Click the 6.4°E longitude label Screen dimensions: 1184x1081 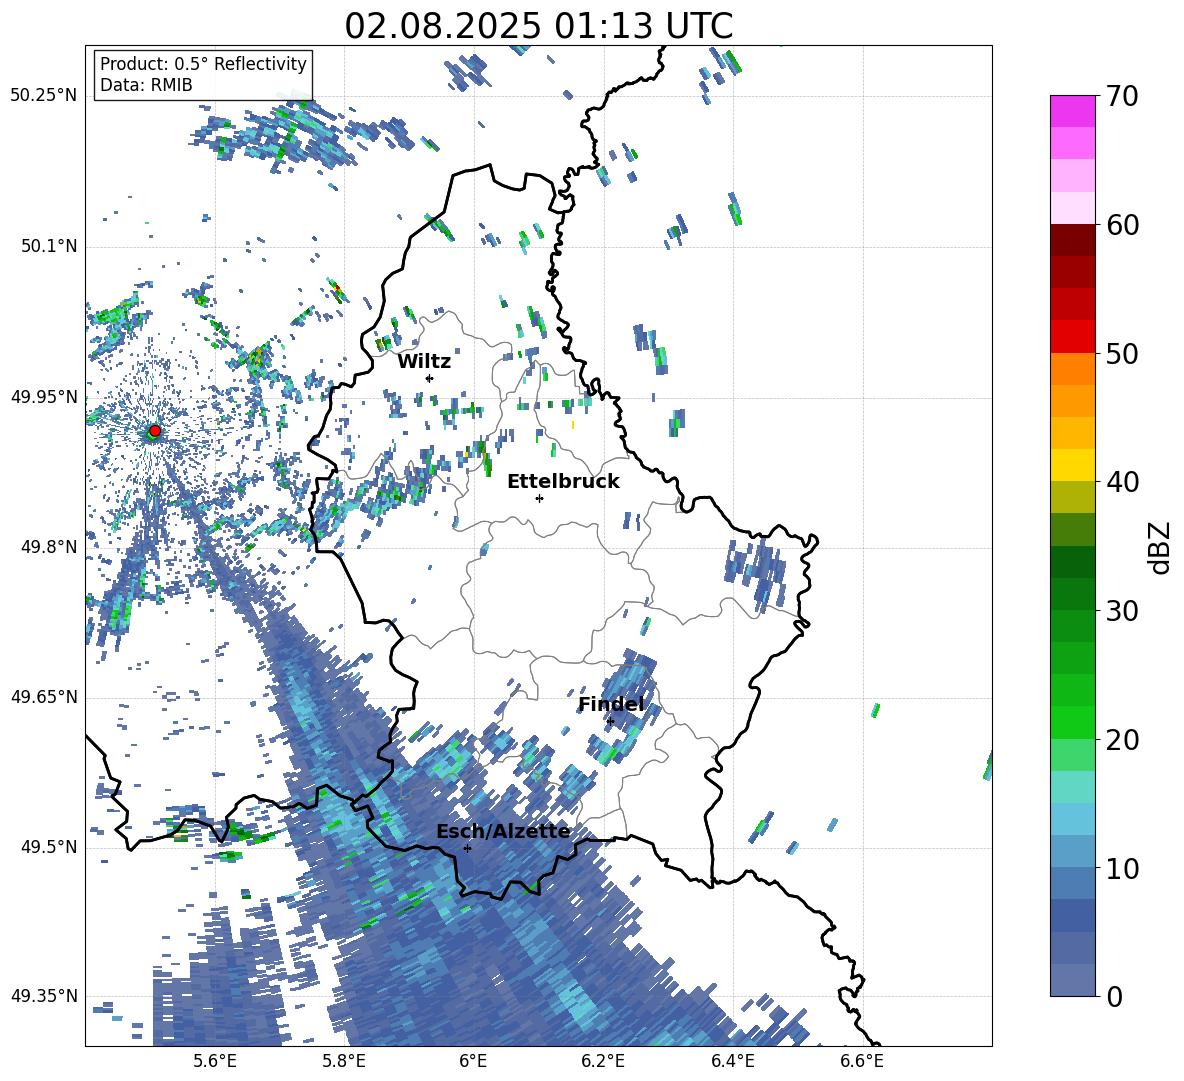[x=732, y=1061]
